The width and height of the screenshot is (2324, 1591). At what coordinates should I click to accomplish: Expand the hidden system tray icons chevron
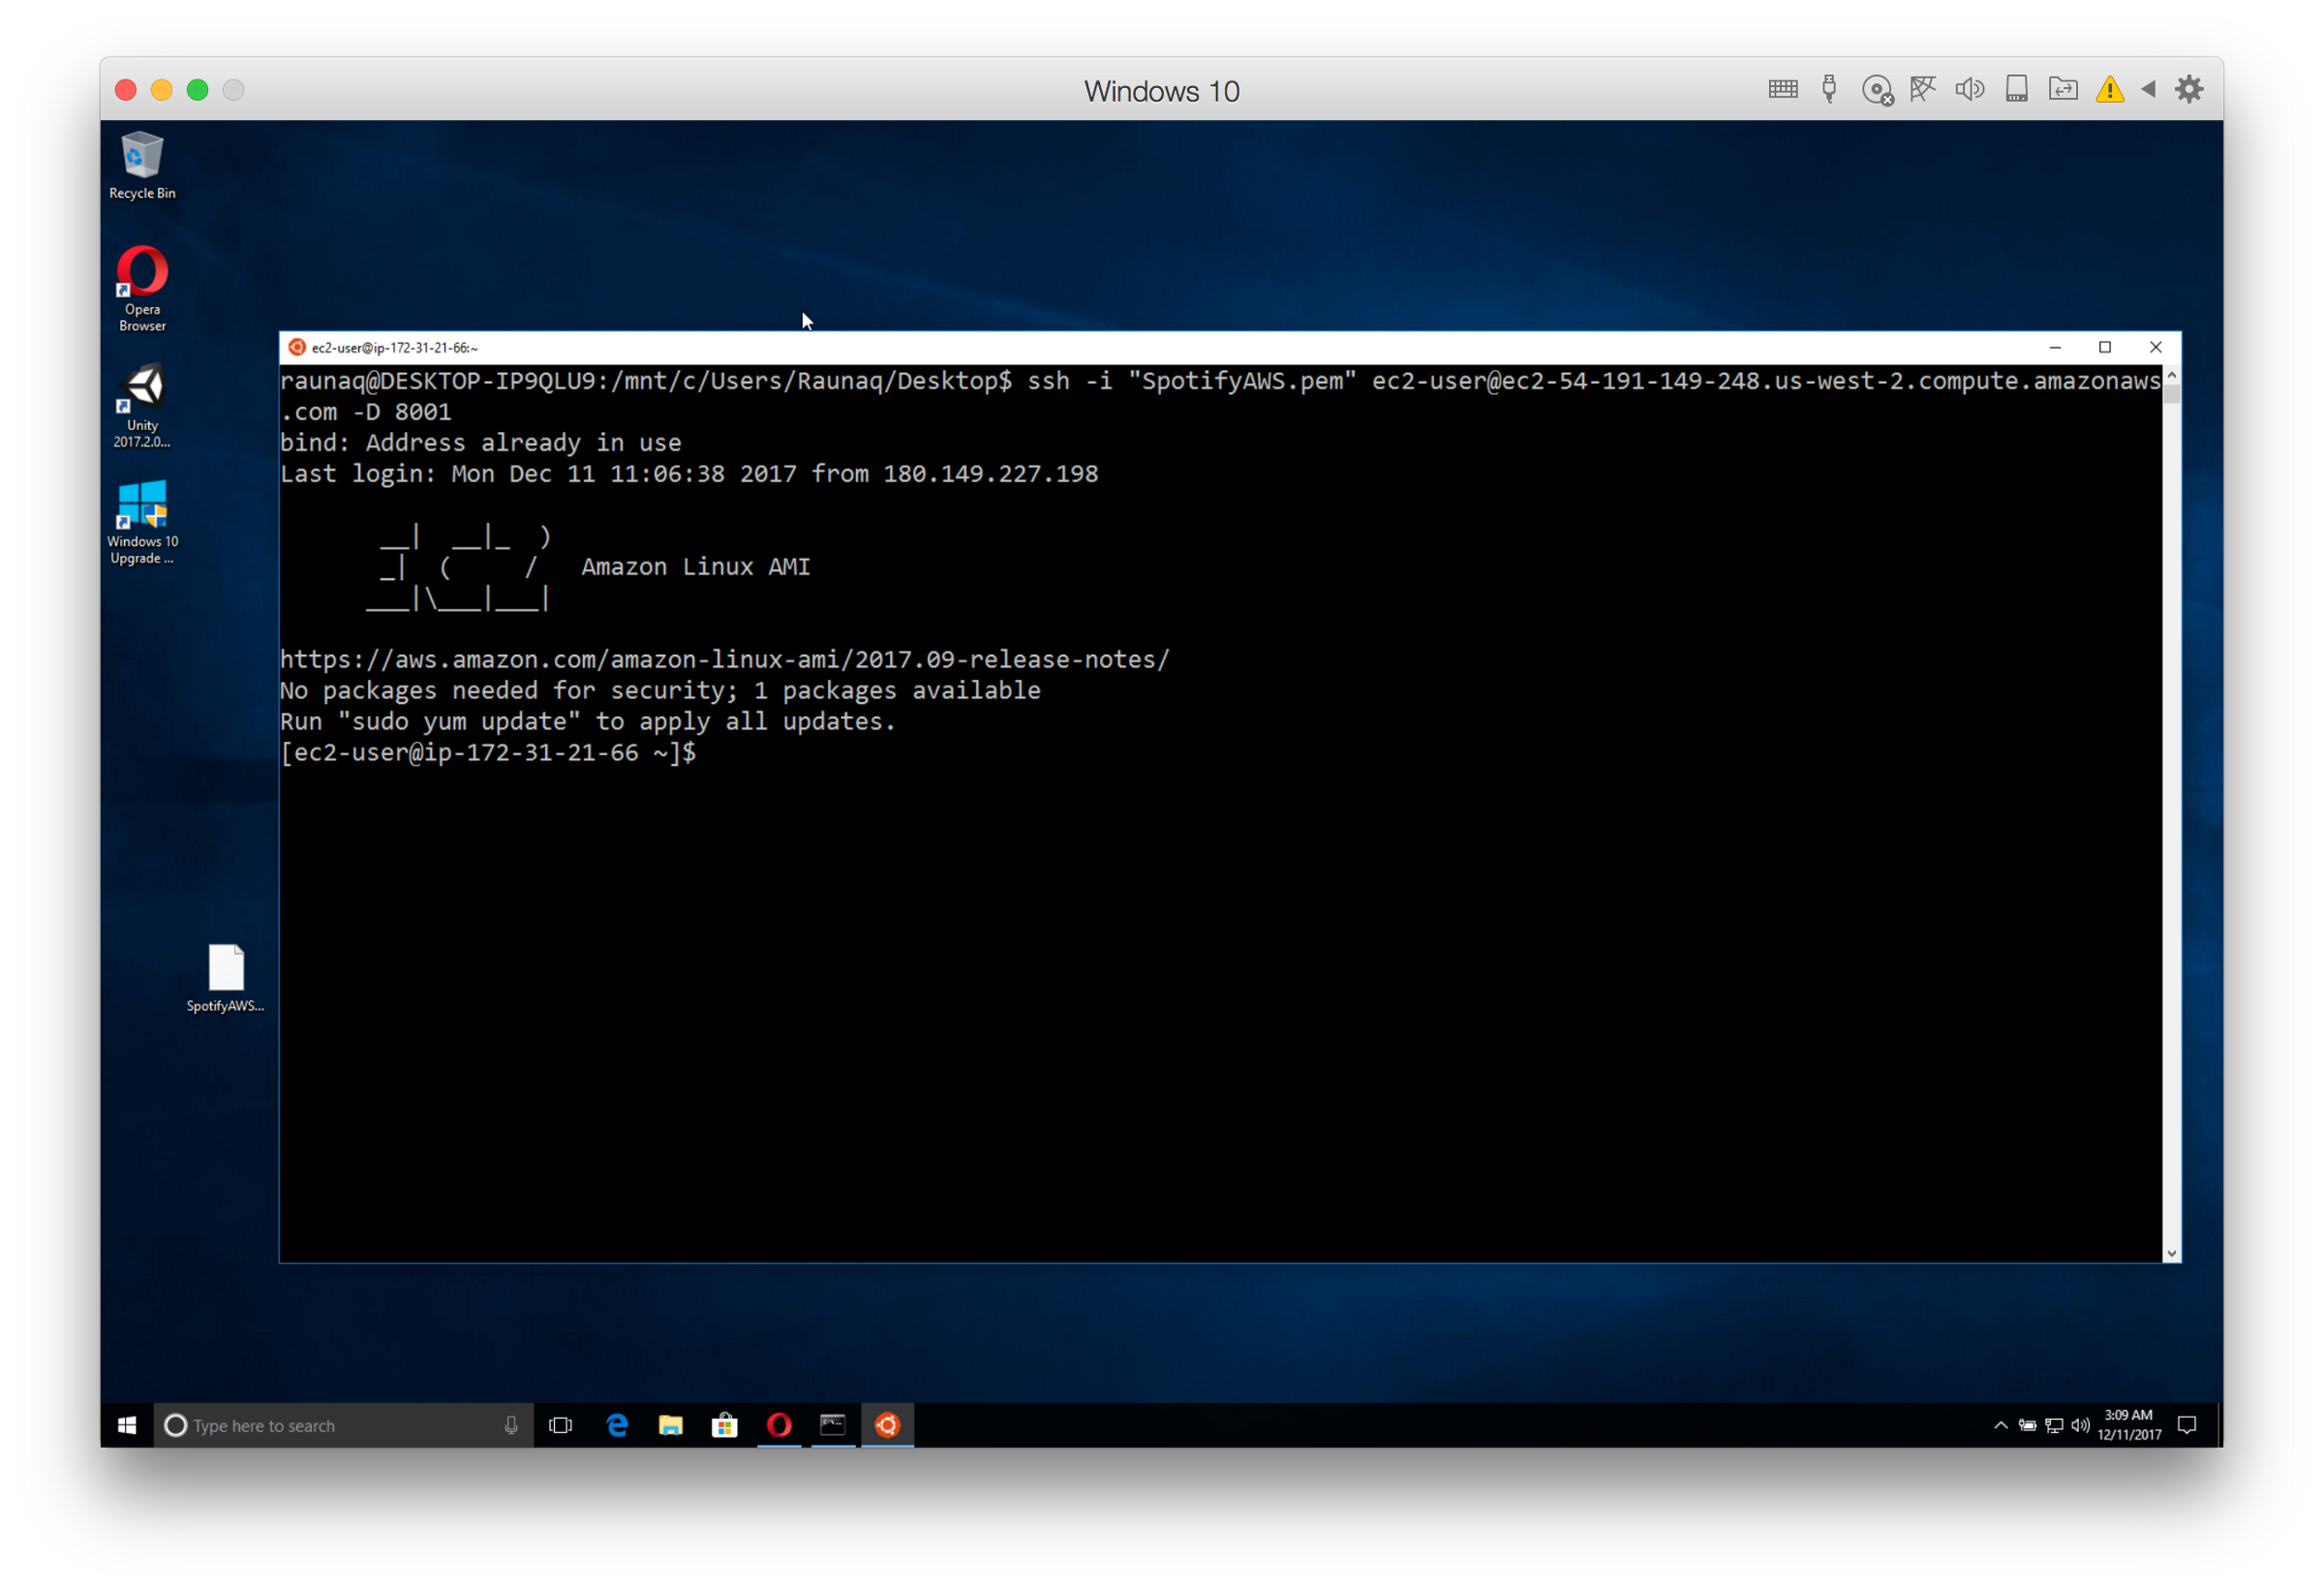click(x=2000, y=1425)
